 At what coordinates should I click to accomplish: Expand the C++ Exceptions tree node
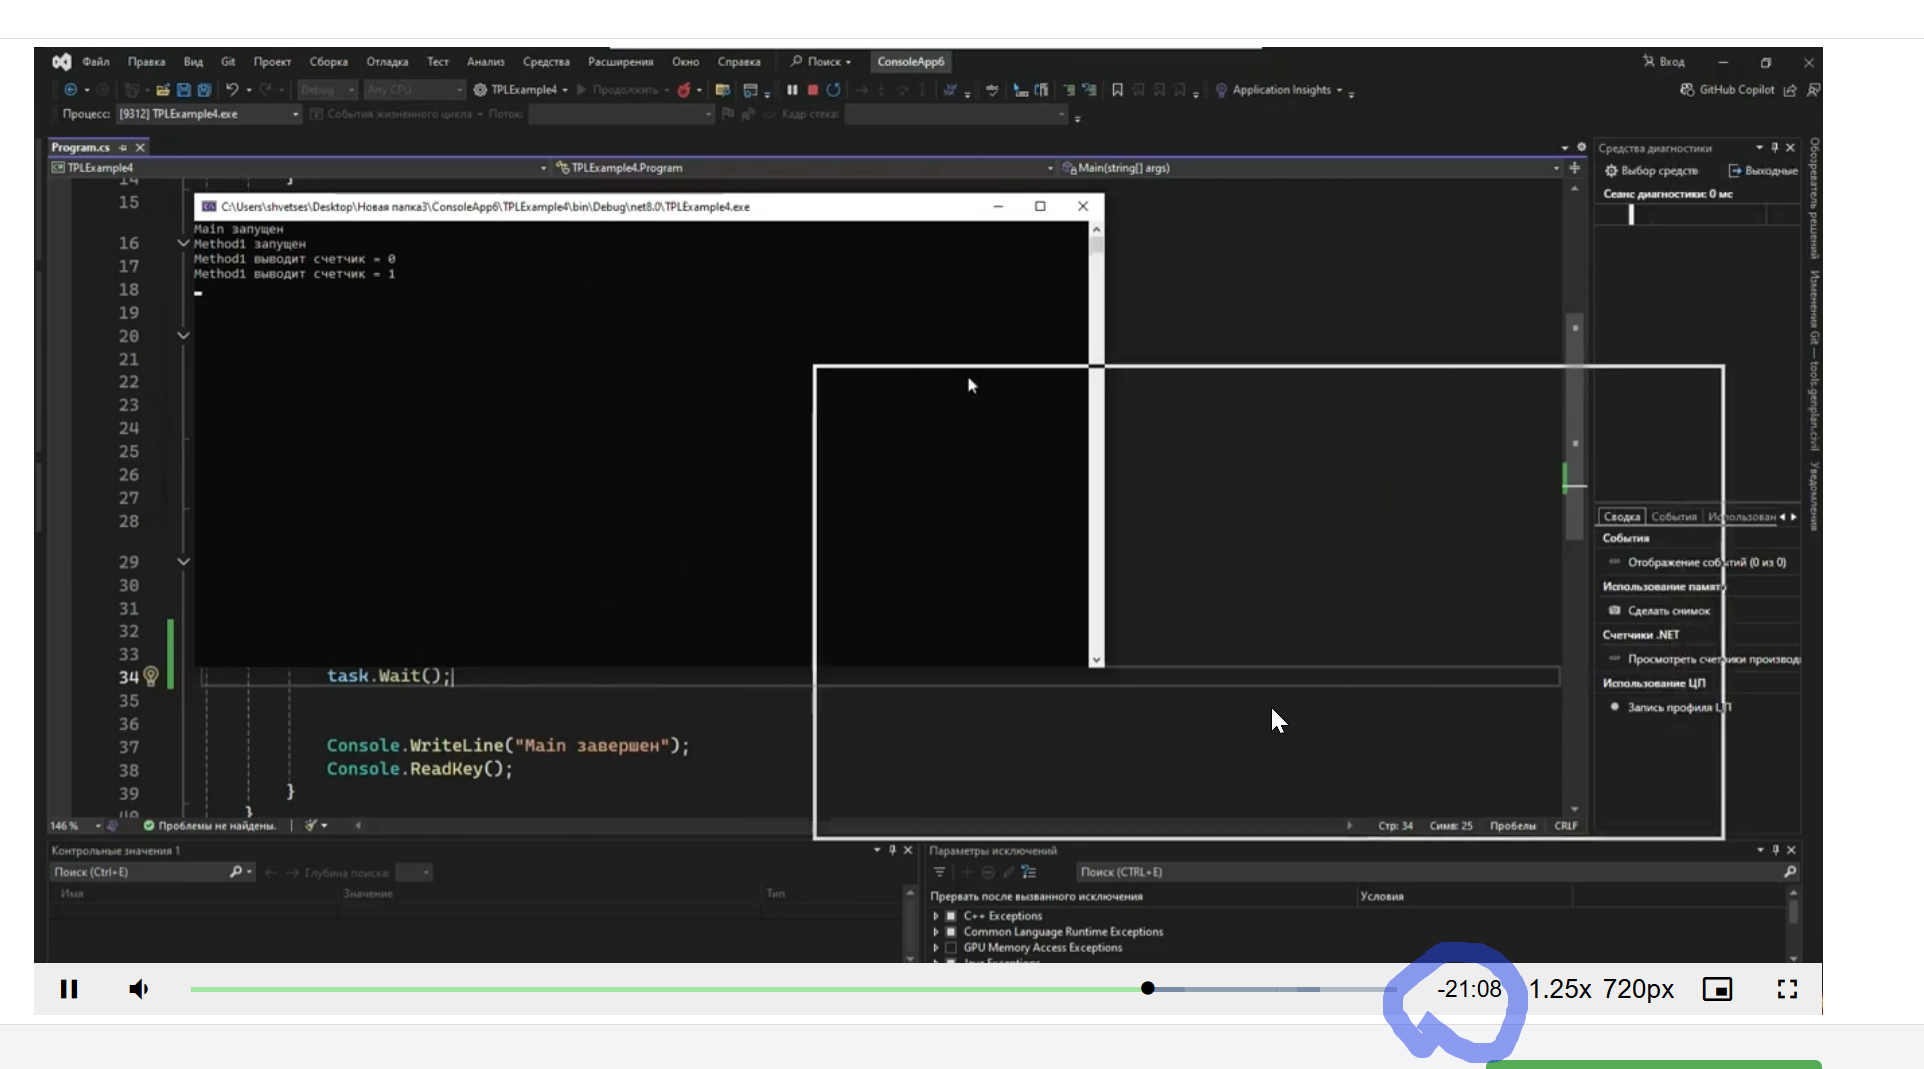[x=936, y=916]
